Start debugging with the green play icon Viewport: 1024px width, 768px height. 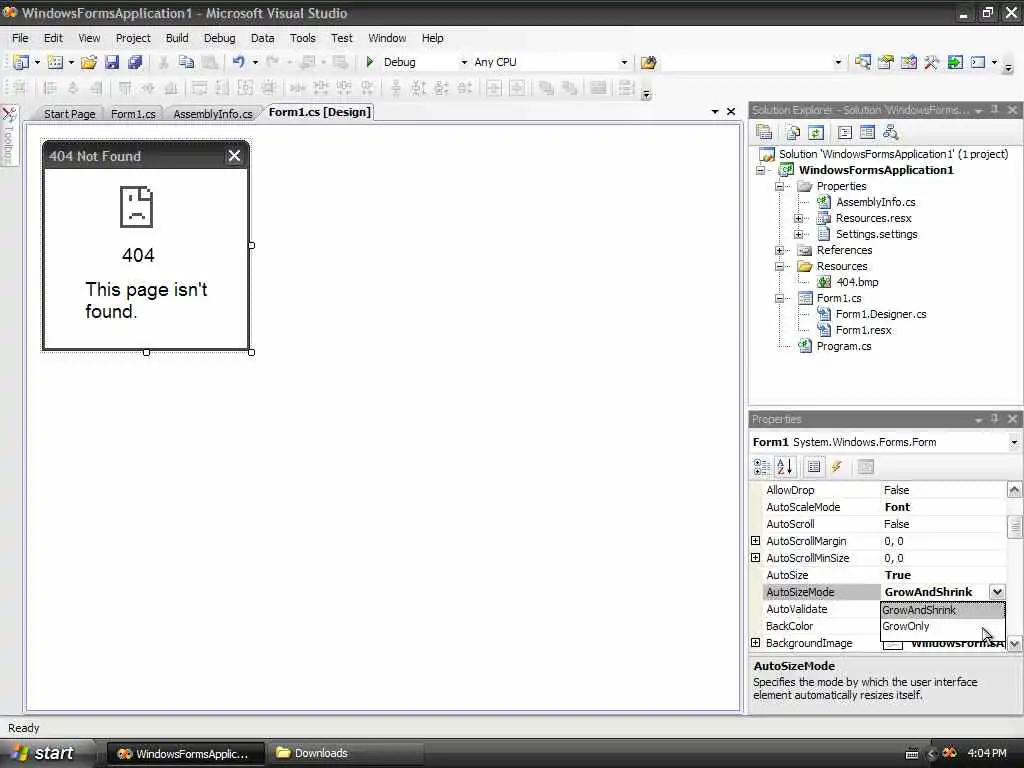tap(370, 62)
